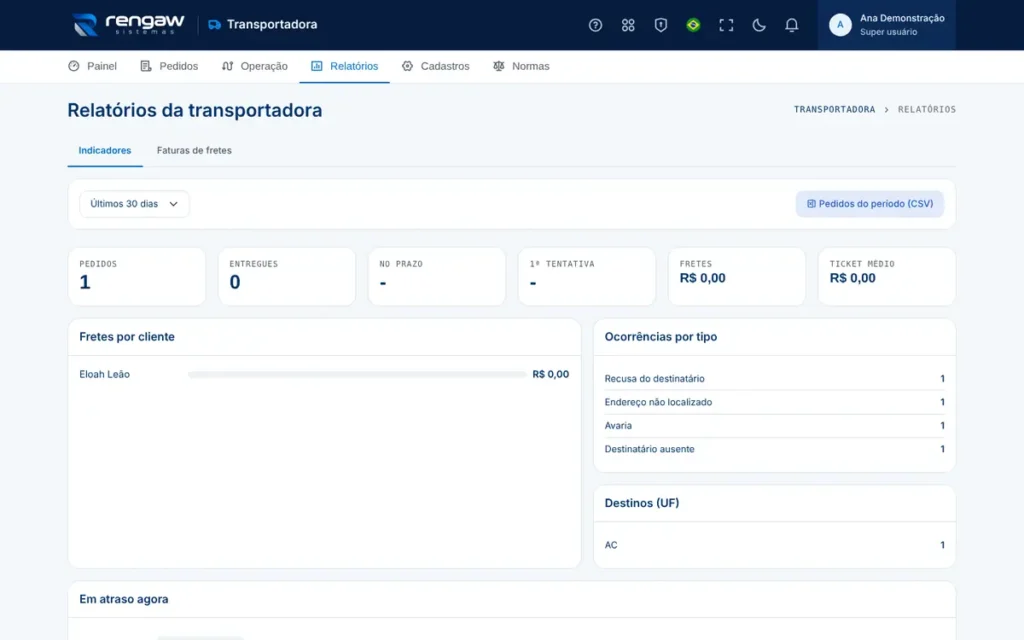Change language via Brazil flag icon
This screenshot has width=1024, height=640.
coord(693,25)
